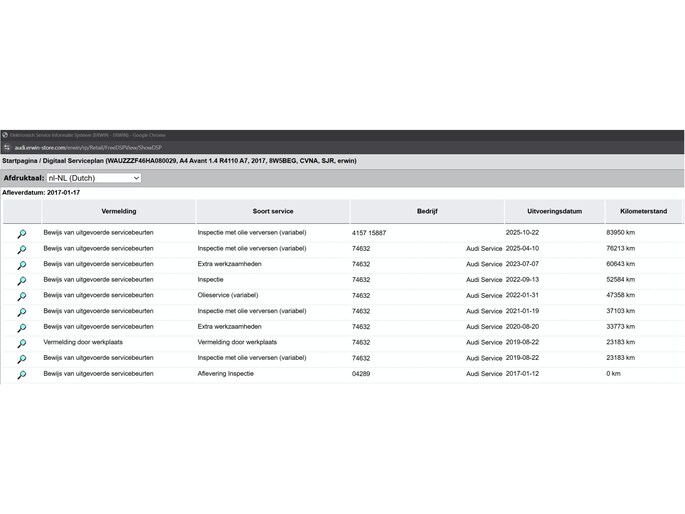This screenshot has width=685, height=514.
Task: Open the Vermelding door werkplaats details icon
Action: pyautogui.click(x=21, y=343)
